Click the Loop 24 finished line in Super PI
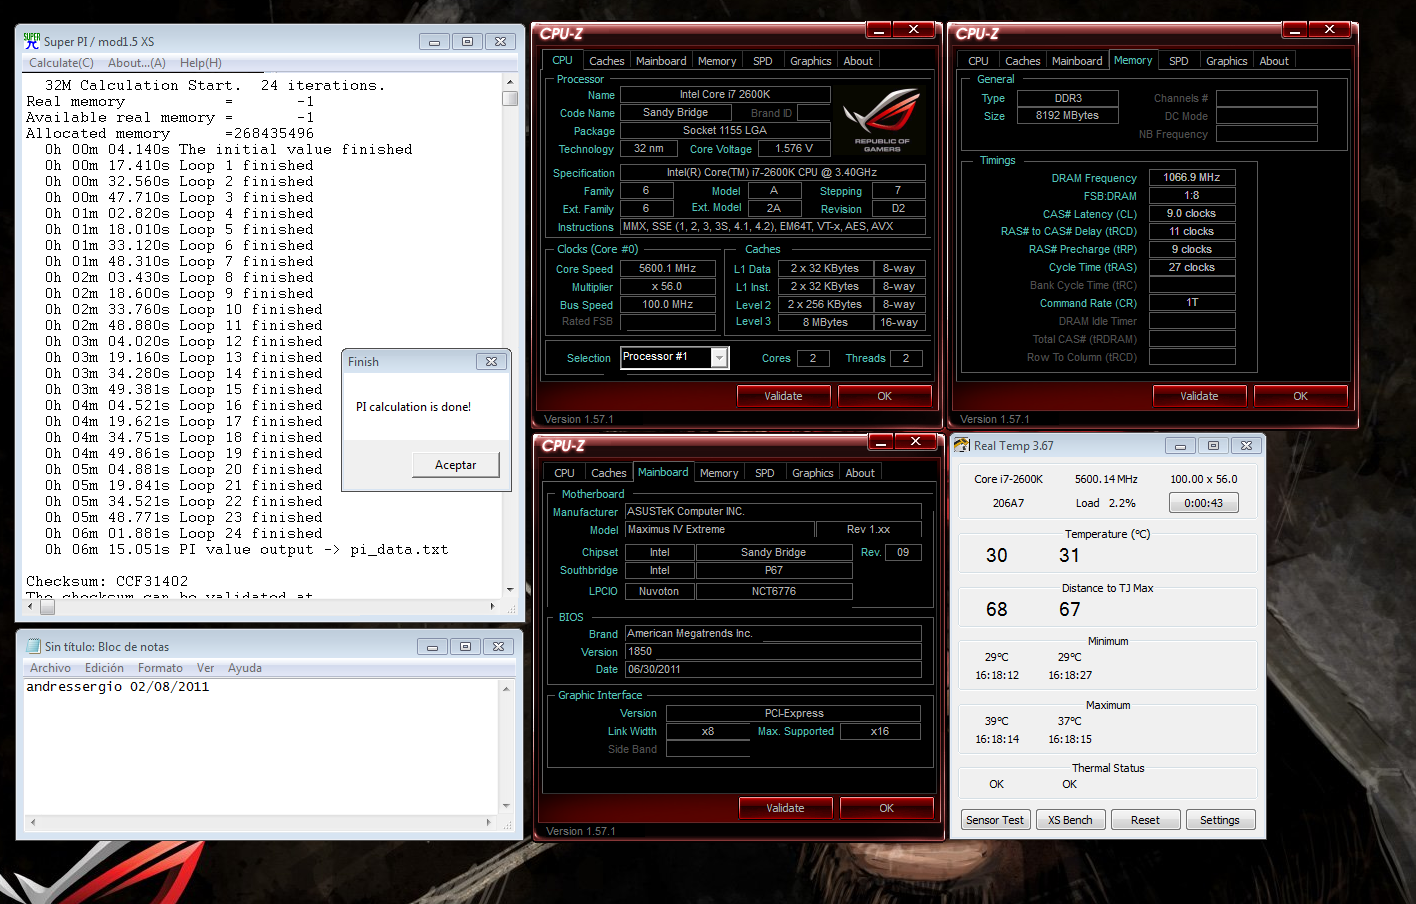Image resolution: width=1416 pixels, height=904 pixels. coord(184,533)
